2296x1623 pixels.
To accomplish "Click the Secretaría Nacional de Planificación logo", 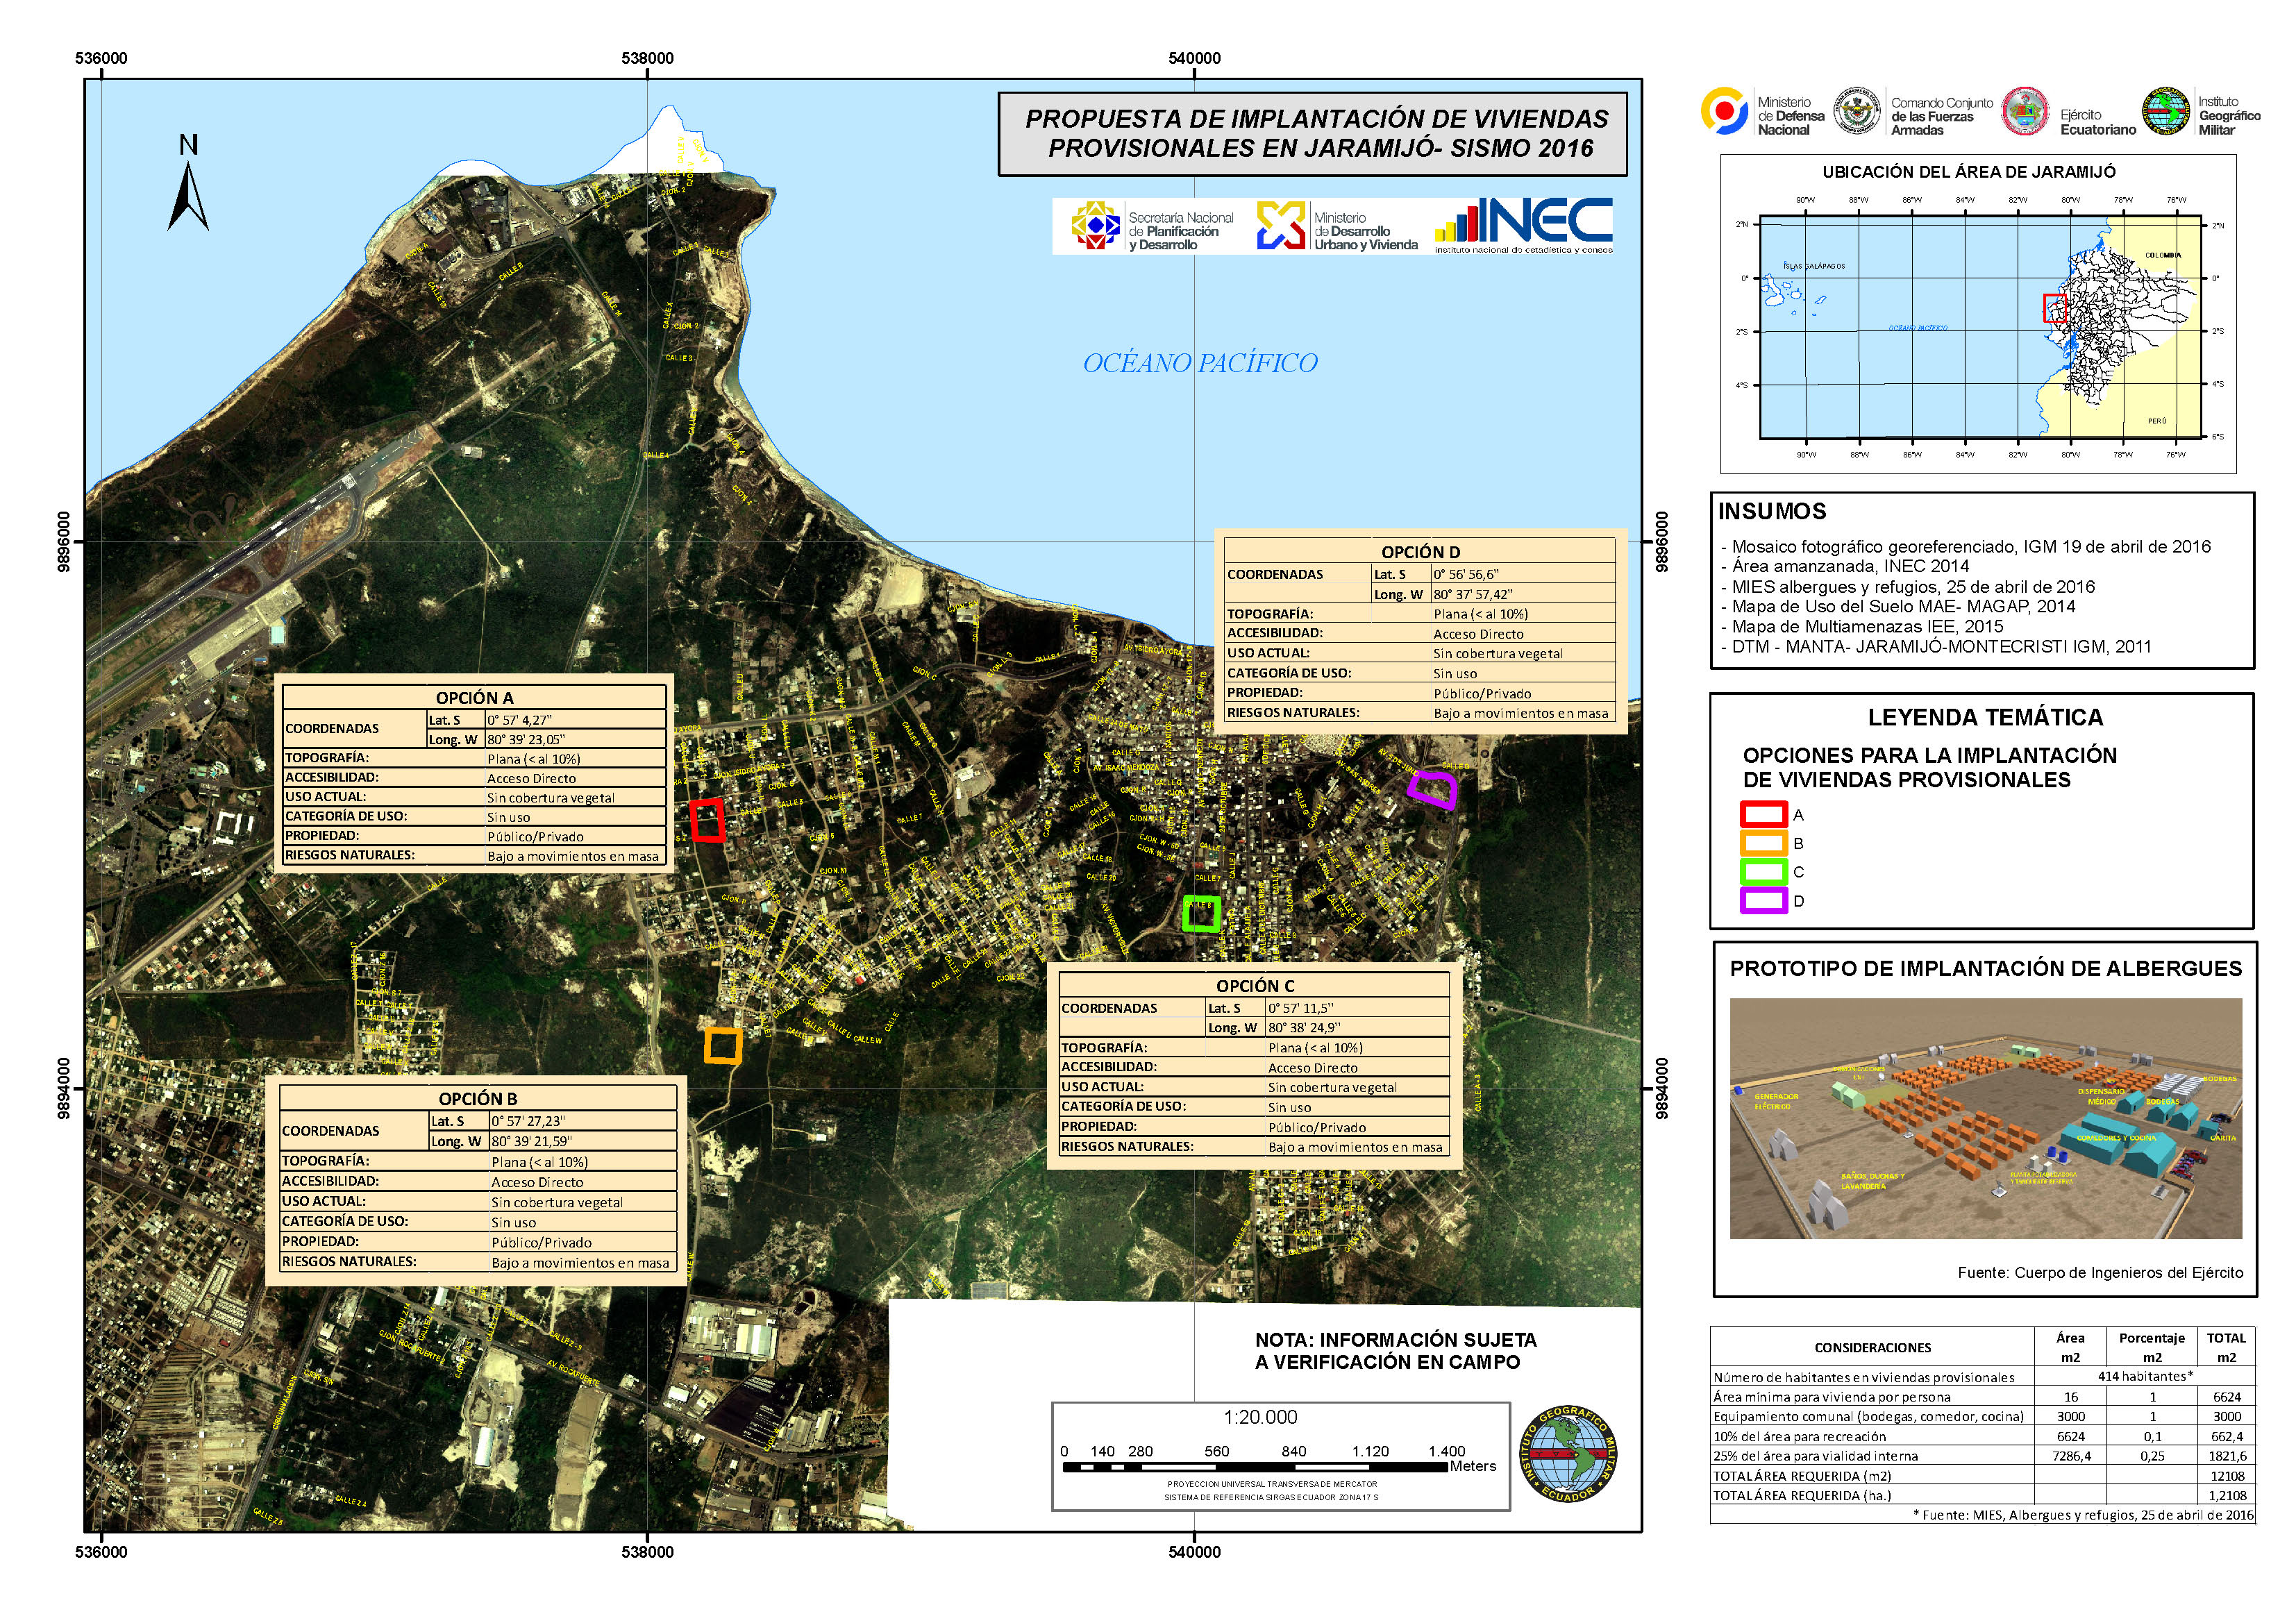I will click(1095, 226).
